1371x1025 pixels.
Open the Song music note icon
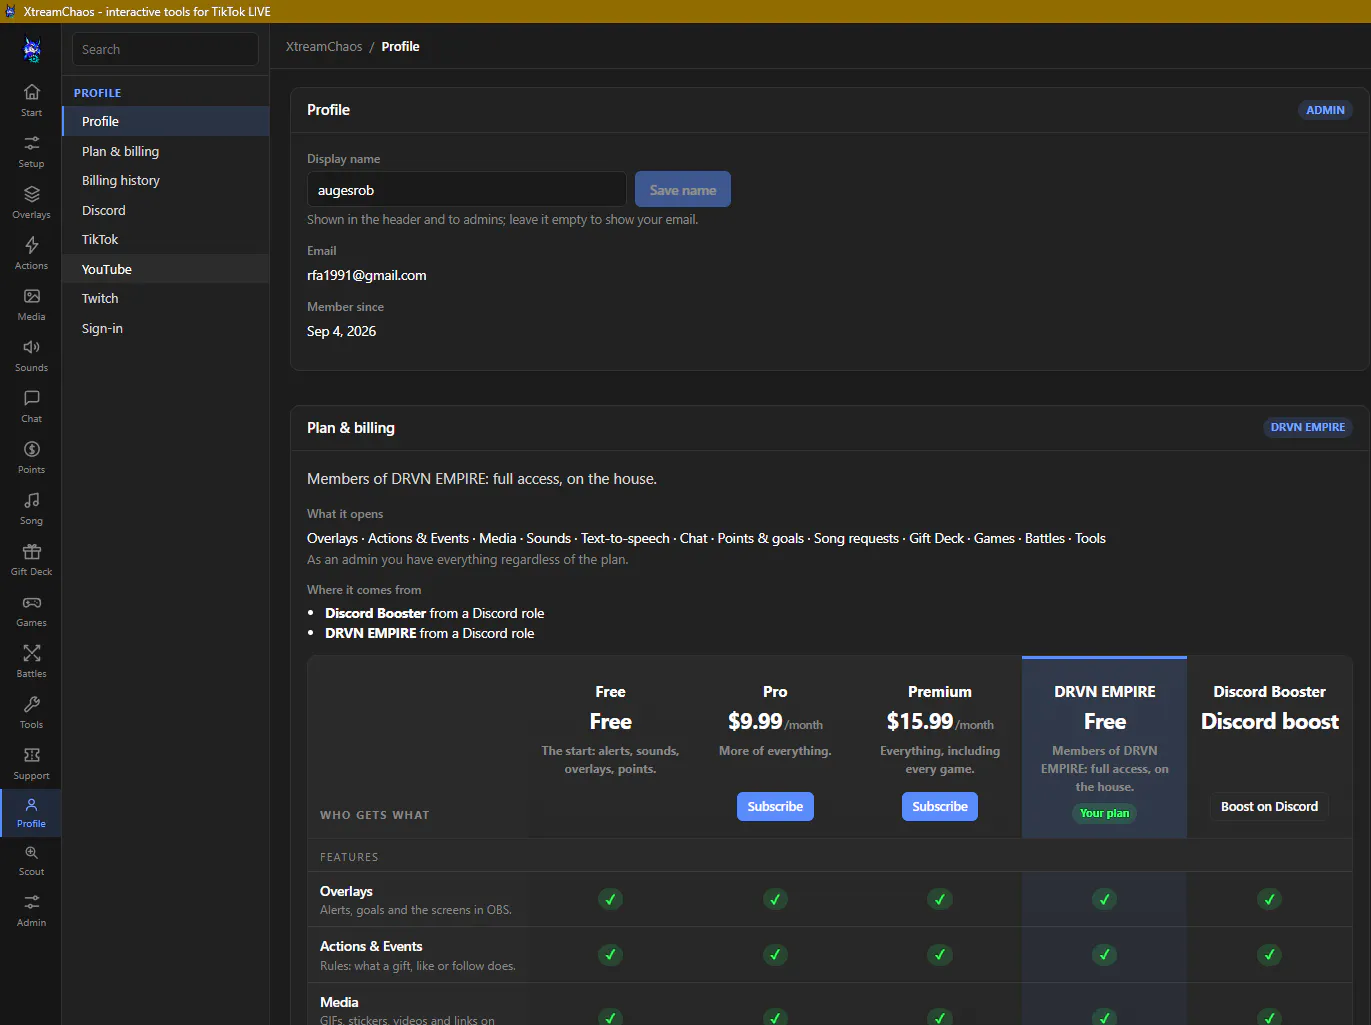tap(31, 507)
